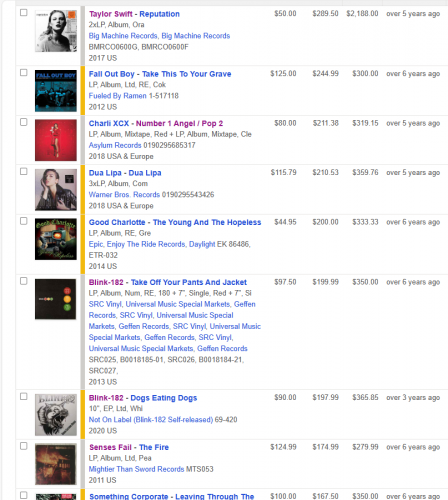Follow the Fueled By Ramen label link

117,96
